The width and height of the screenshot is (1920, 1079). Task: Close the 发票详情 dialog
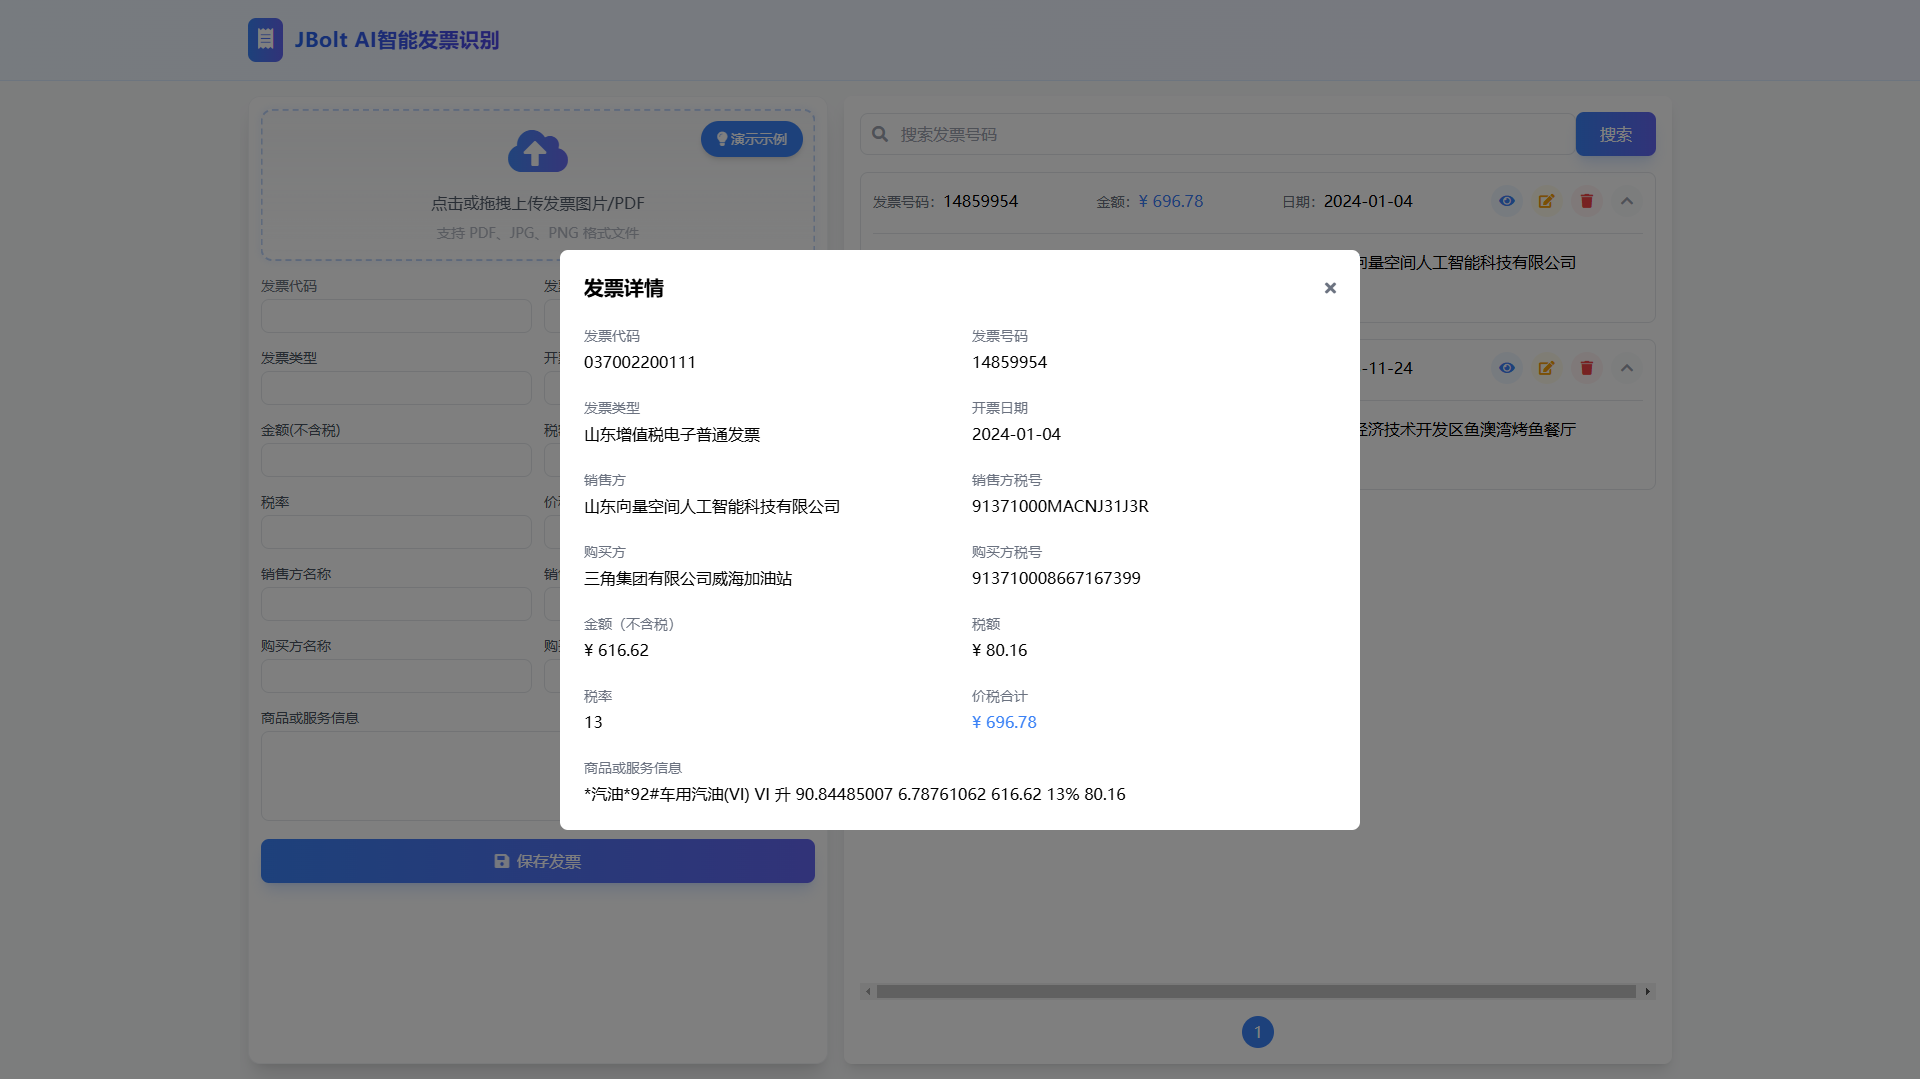(x=1330, y=288)
